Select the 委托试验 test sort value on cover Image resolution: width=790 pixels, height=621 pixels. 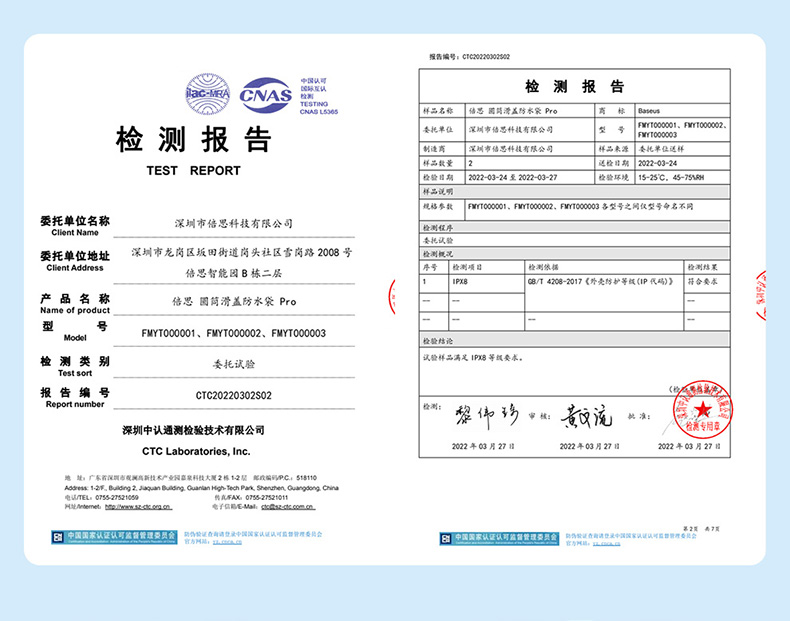pyautogui.click(x=234, y=364)
